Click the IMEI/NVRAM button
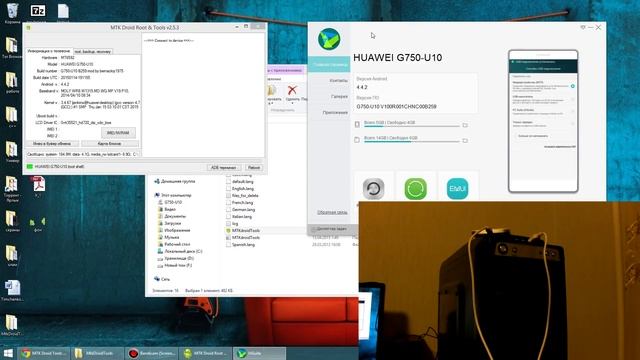640x360 pixels. (118, 133)
